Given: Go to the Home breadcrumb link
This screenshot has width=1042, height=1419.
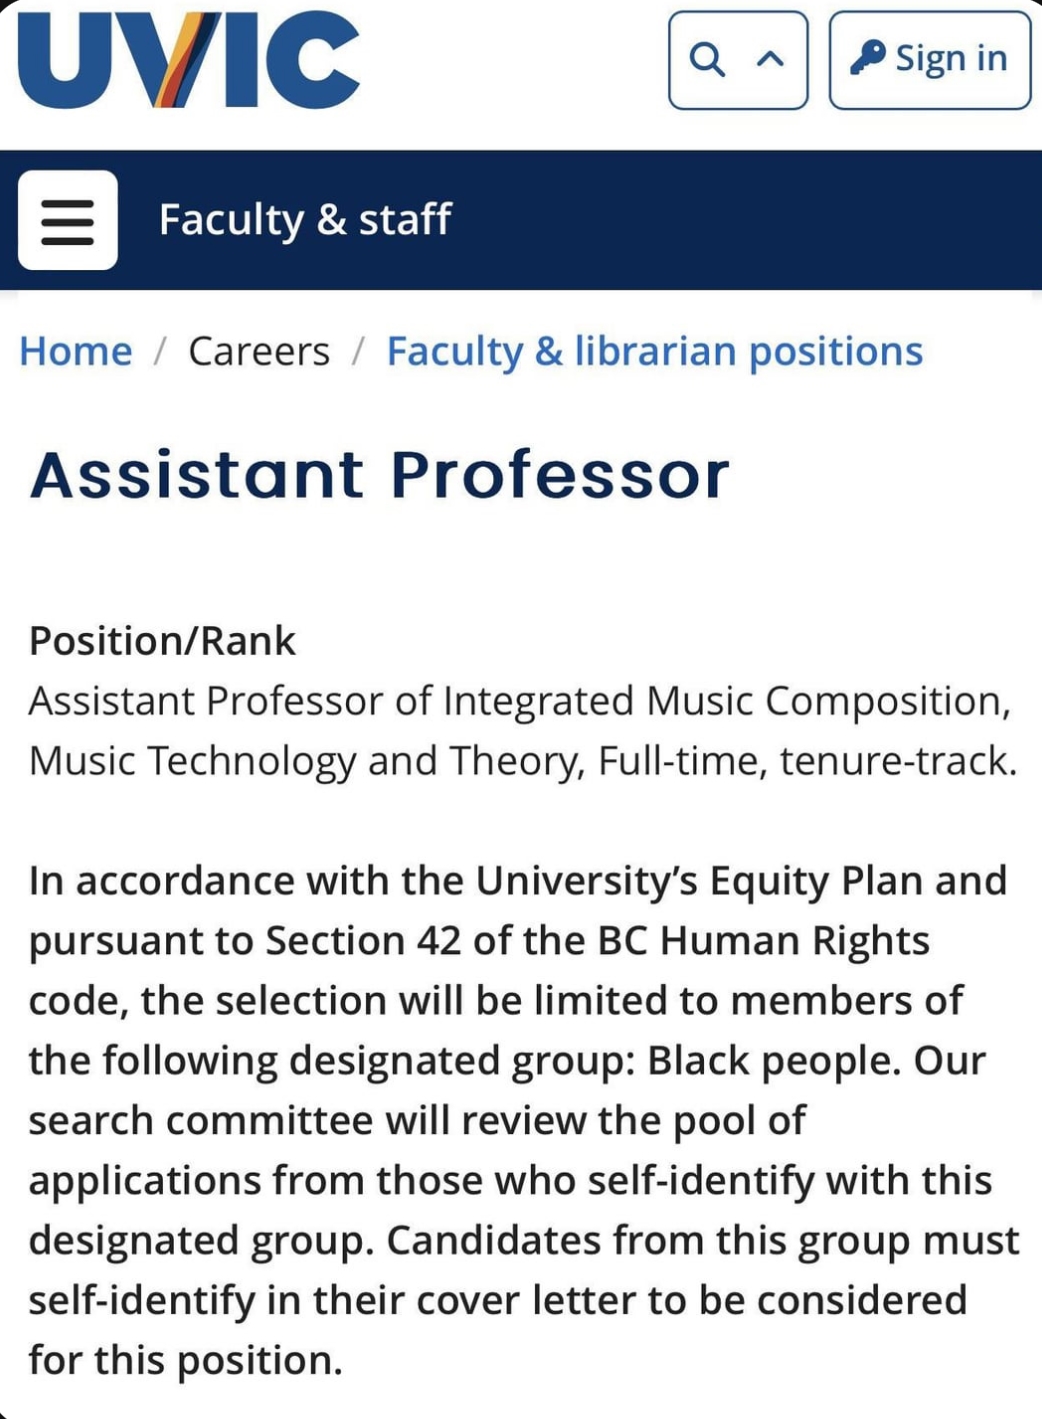Looking at the screenshot, I should pyautogui.click(x=76, y=351).
